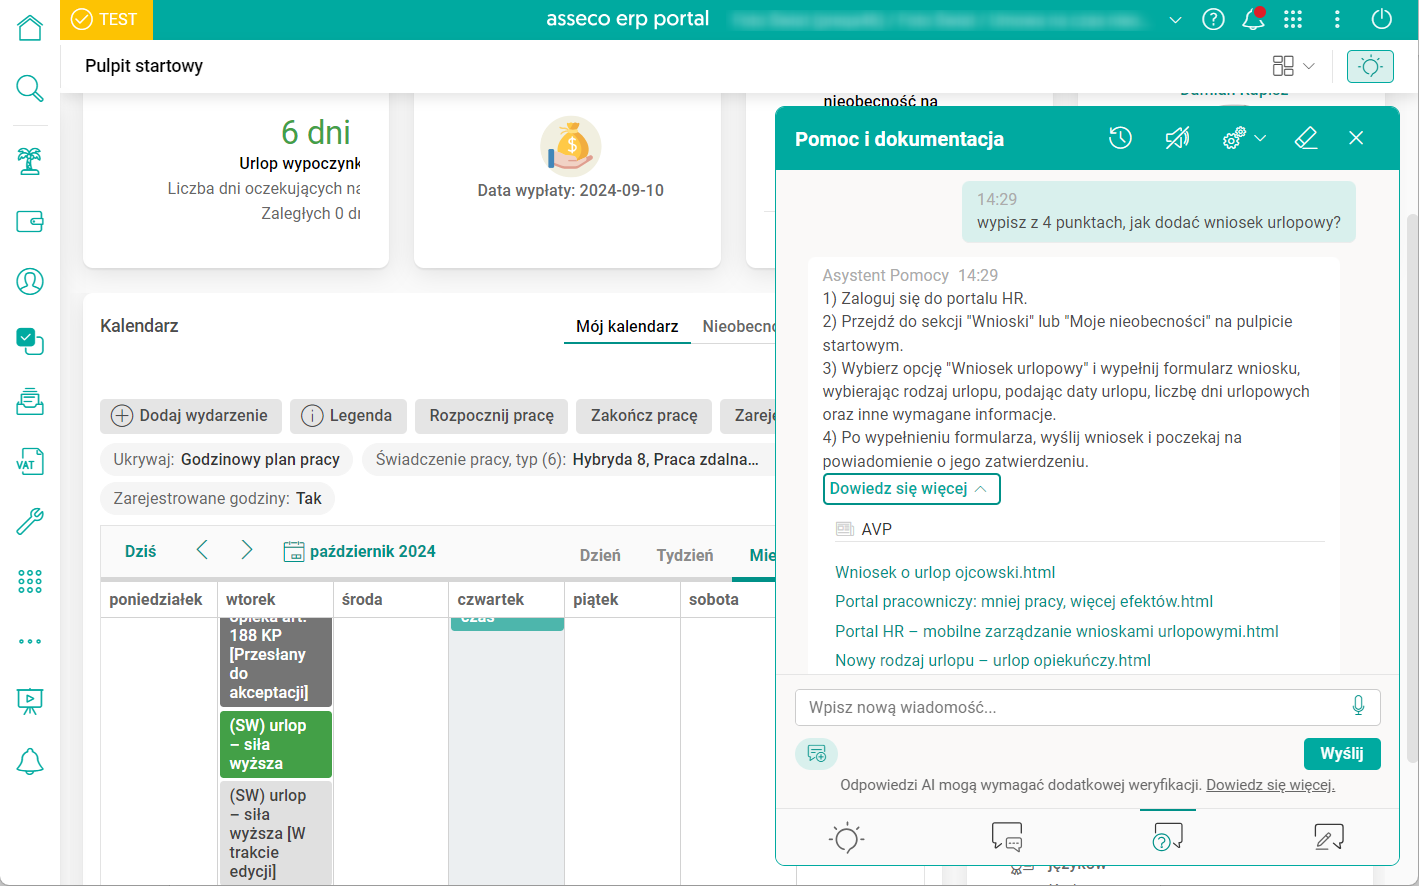Open the palm tree vacation module

point(30,161)
